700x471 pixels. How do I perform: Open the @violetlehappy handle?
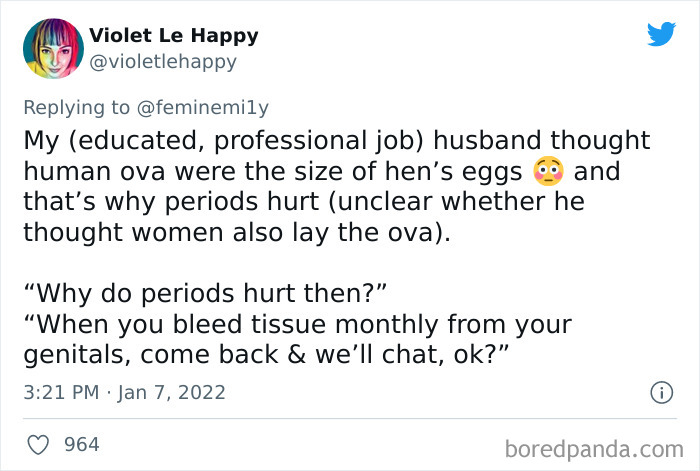tap(163, 62)
